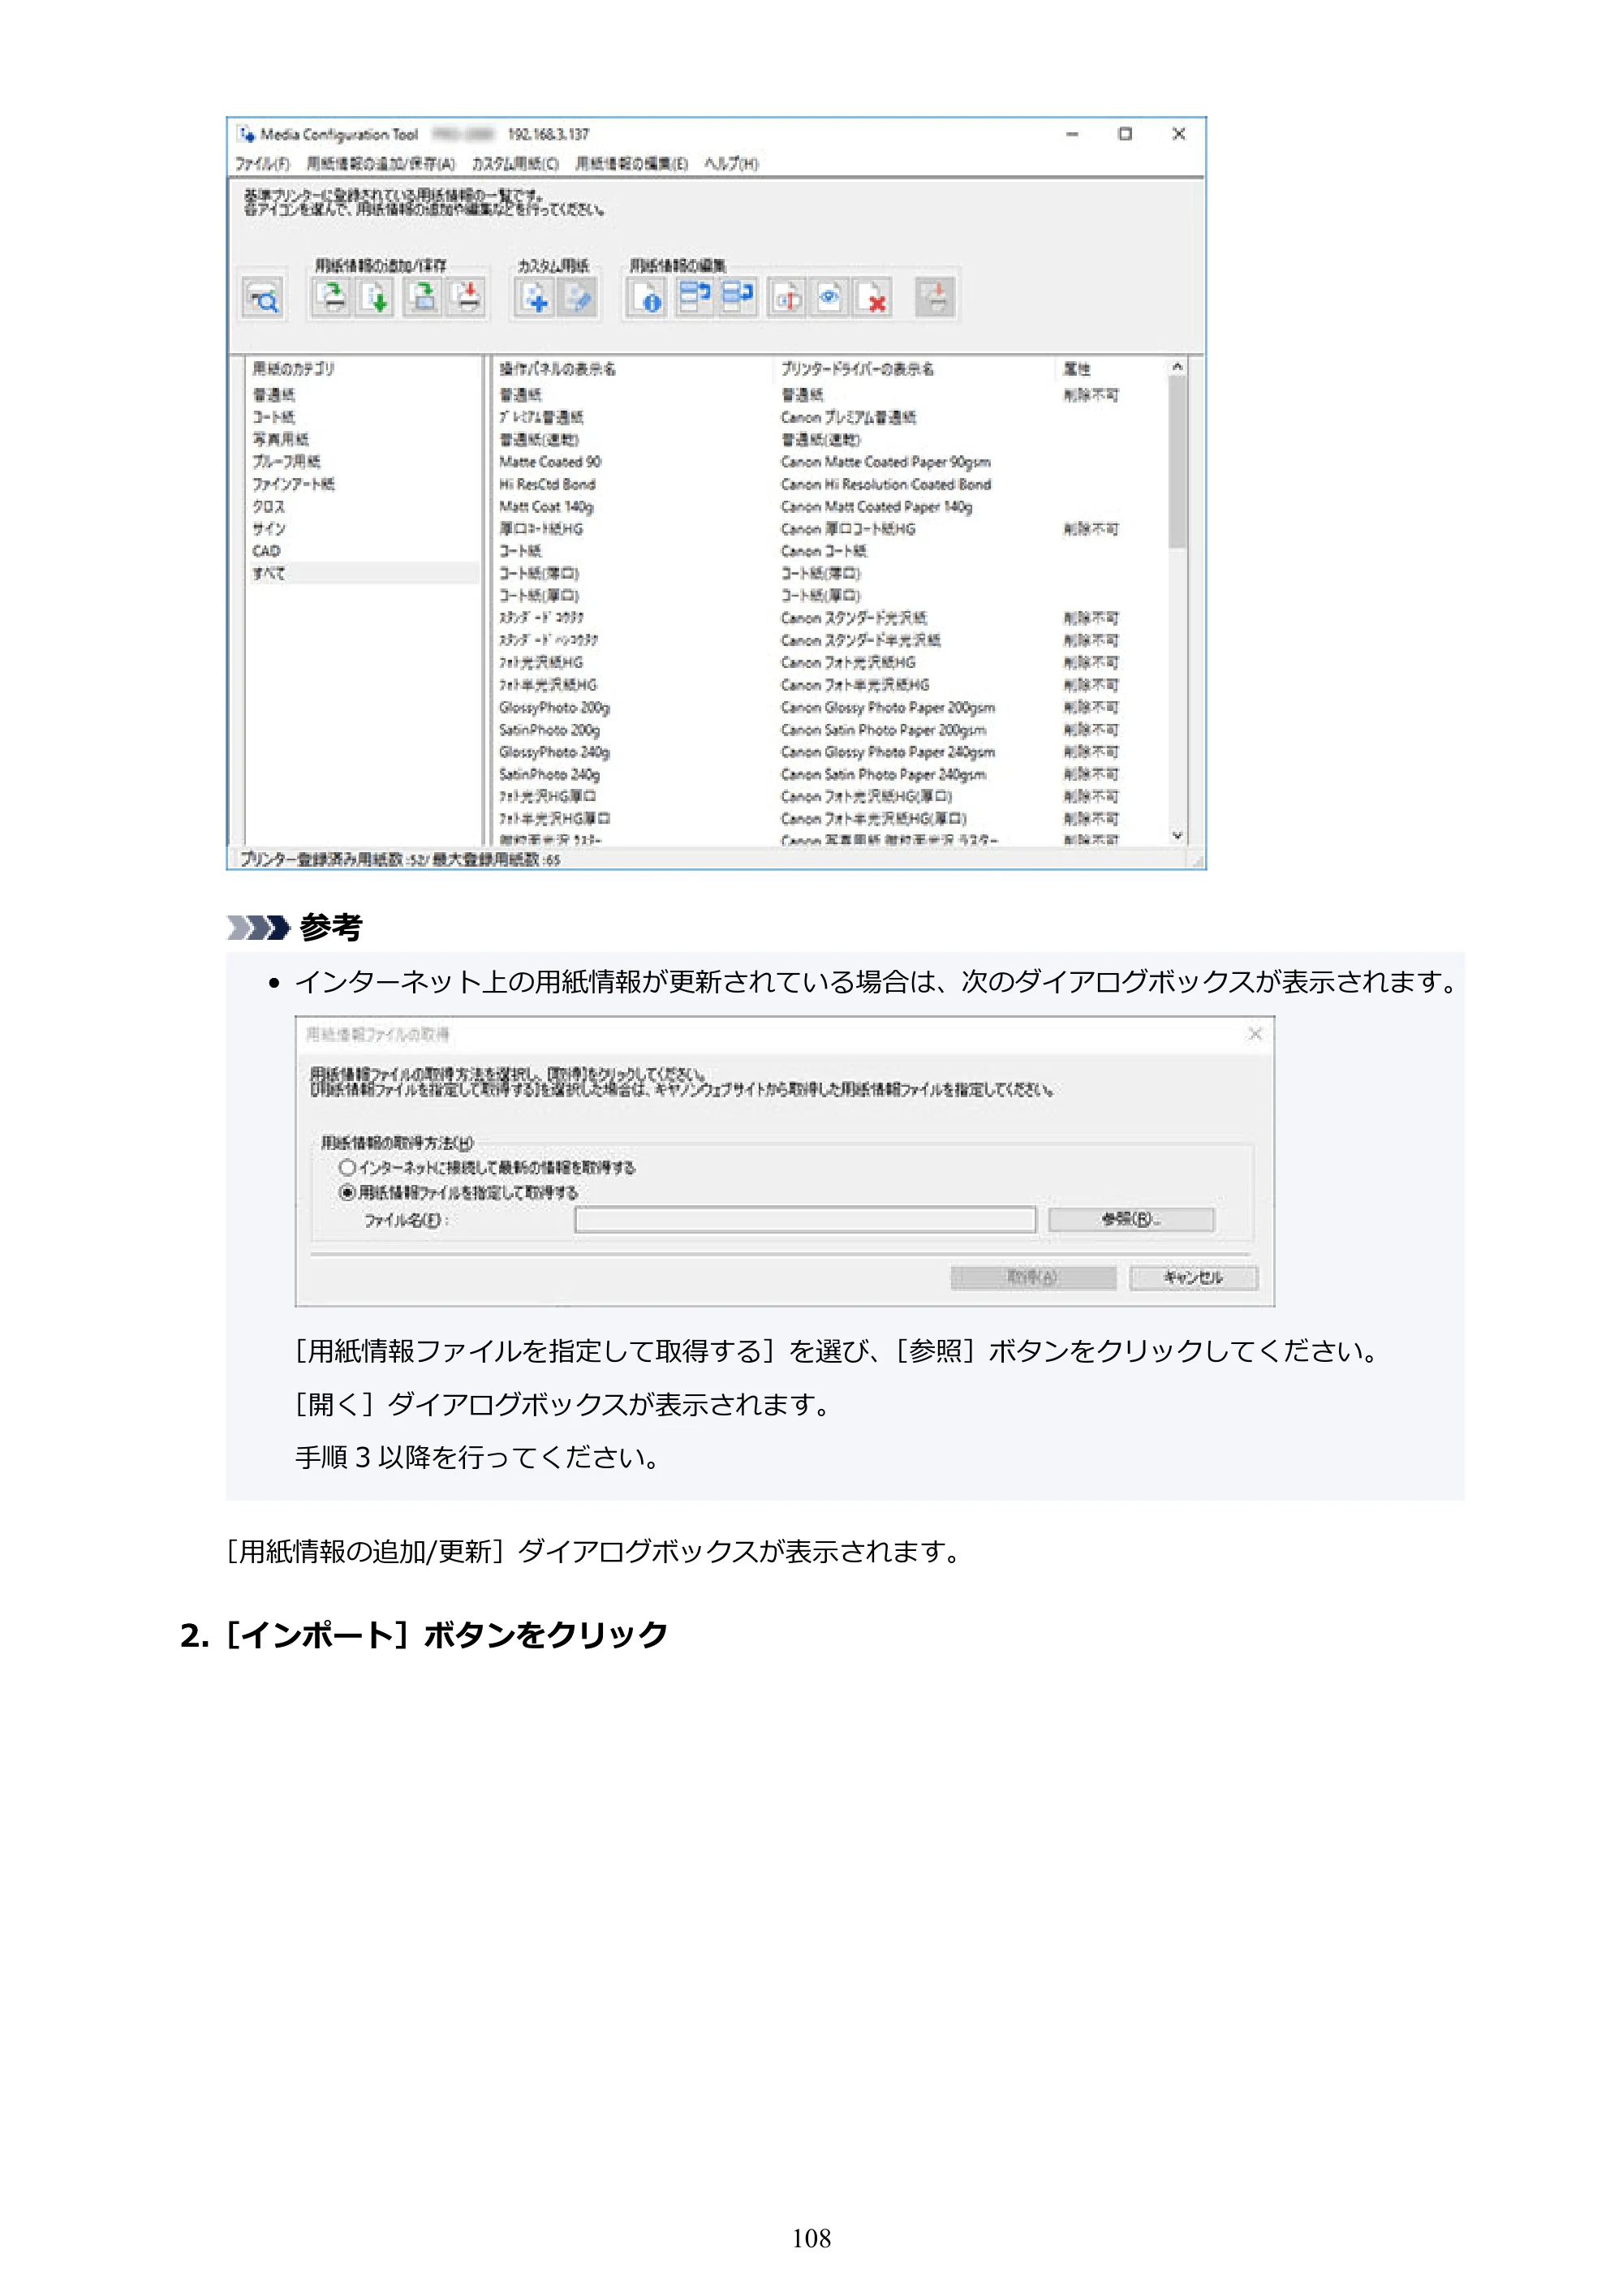Image resolution: width=1623 pixels, height=2296 pixels.
Task: Click the 操作パネルの表示名 column header
Action: tap(557, 369)
